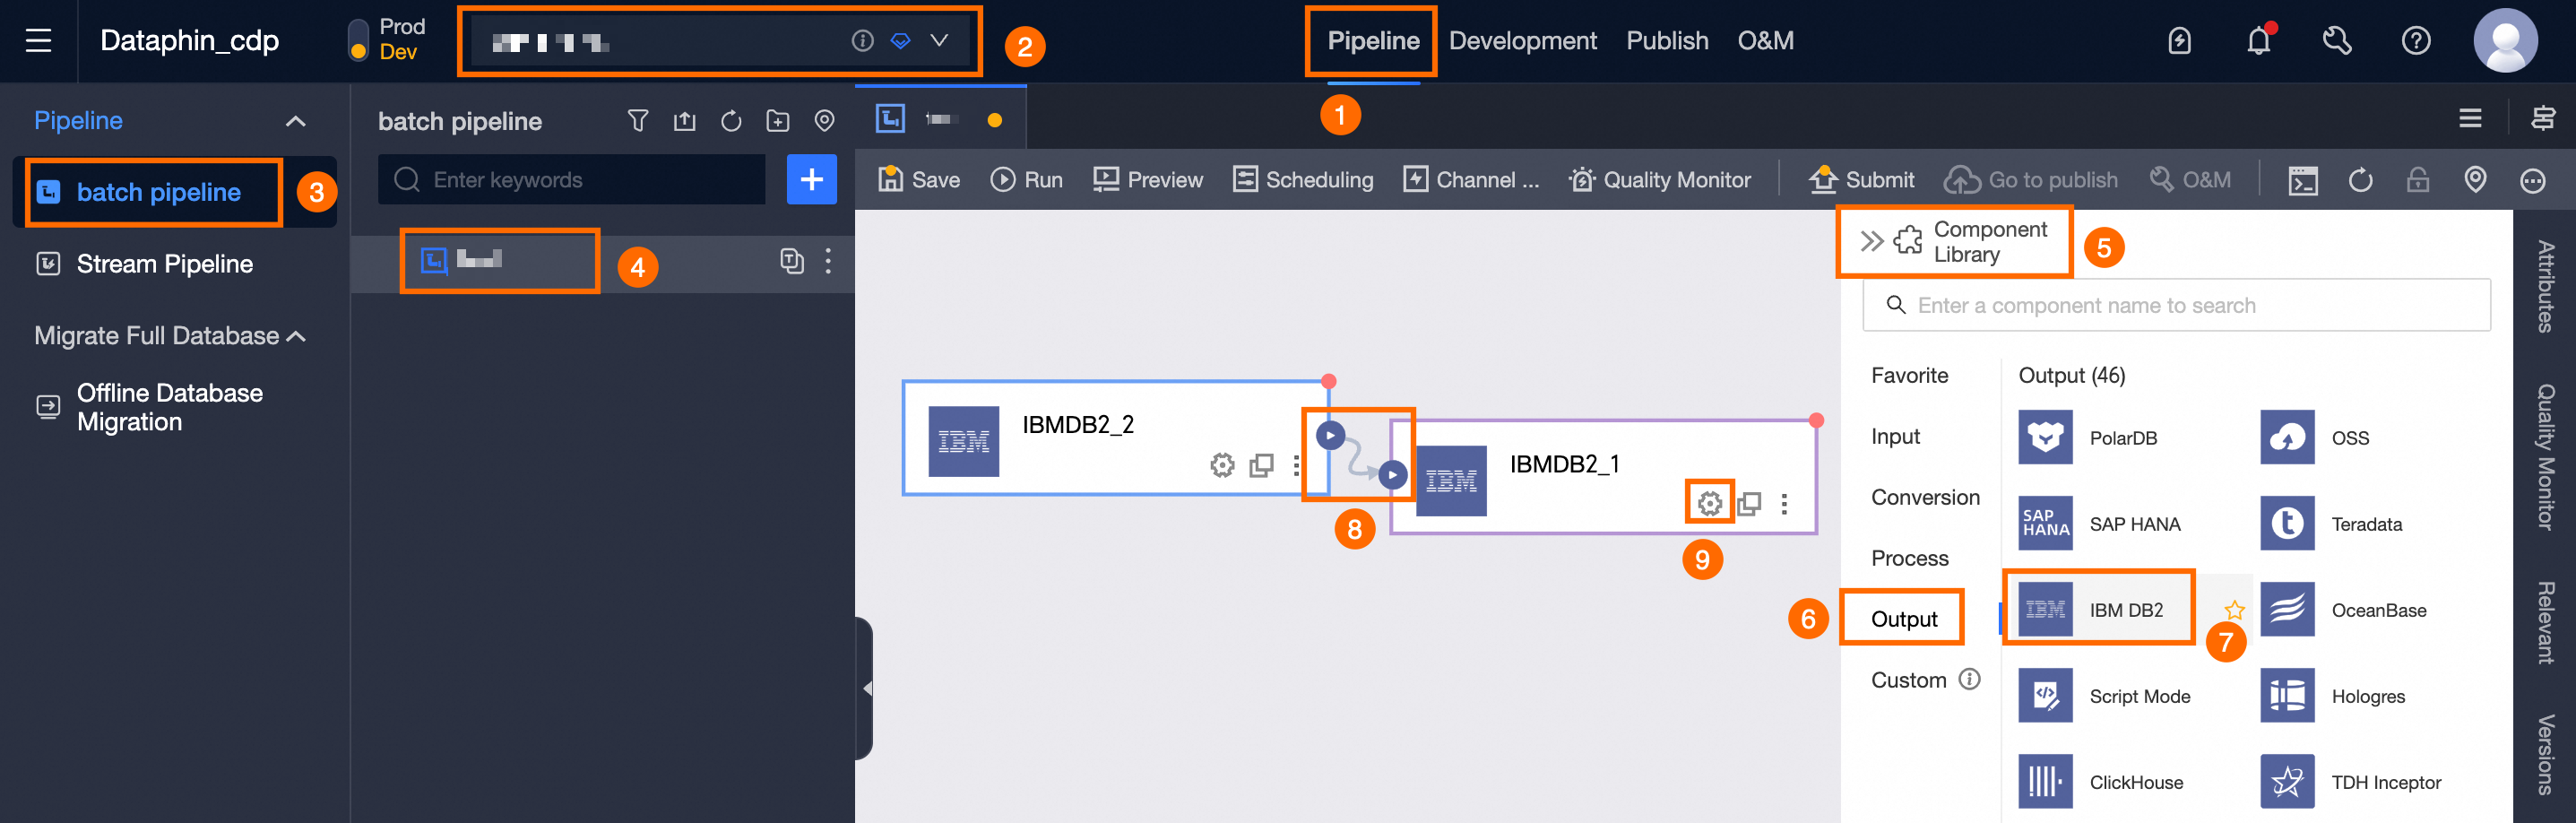This screenshot has width=2576, height=823.
Task: Select the Favorite component category
Action: pos(1909,375)
